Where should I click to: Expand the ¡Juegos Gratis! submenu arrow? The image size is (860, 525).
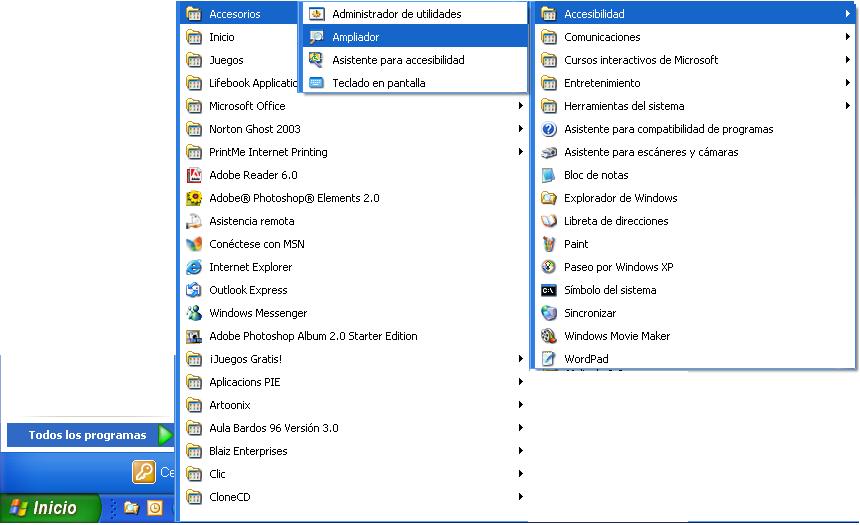pos(520,358)
